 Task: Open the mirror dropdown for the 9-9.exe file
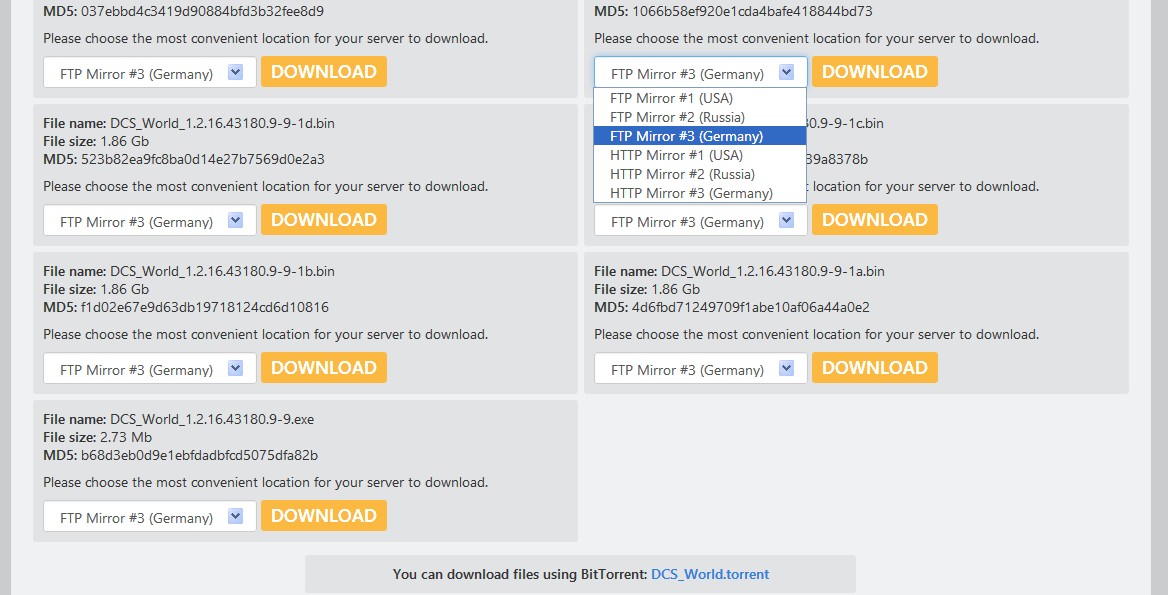(150, 517)
